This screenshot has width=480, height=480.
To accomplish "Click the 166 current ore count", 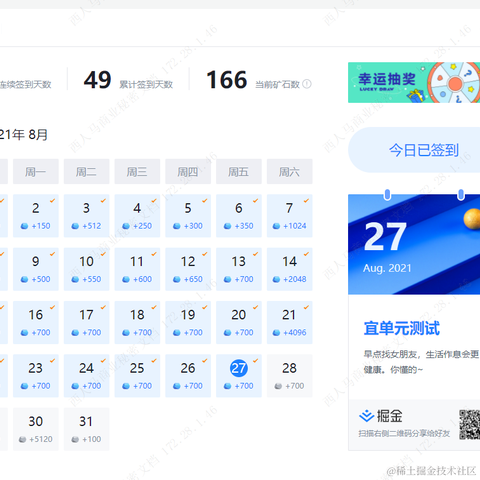I will coord(227,80).
